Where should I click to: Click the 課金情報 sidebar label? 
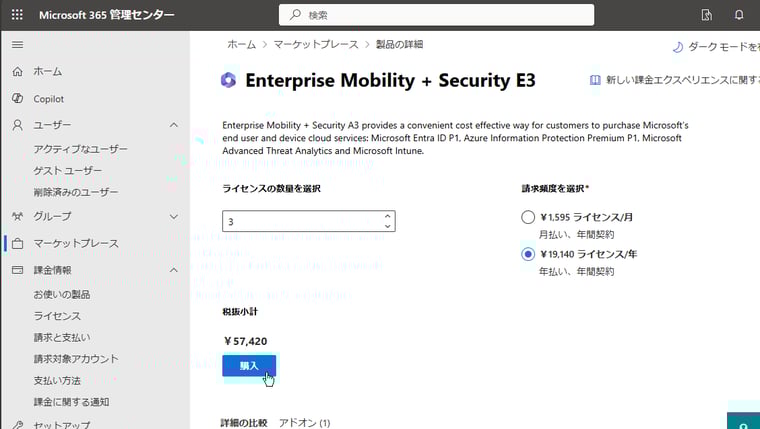pos(52,270)
